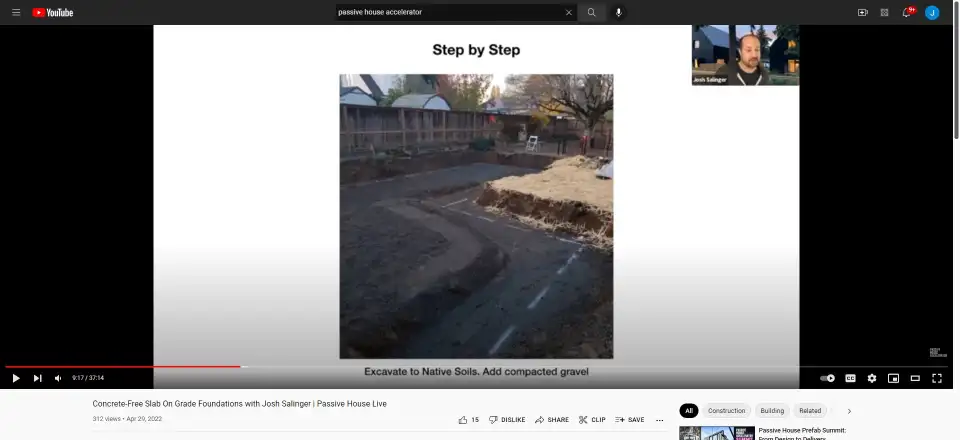Clear the search box text
Image resolution: width=960 pixels, height=440 pixels.
[x=569, y=12]
